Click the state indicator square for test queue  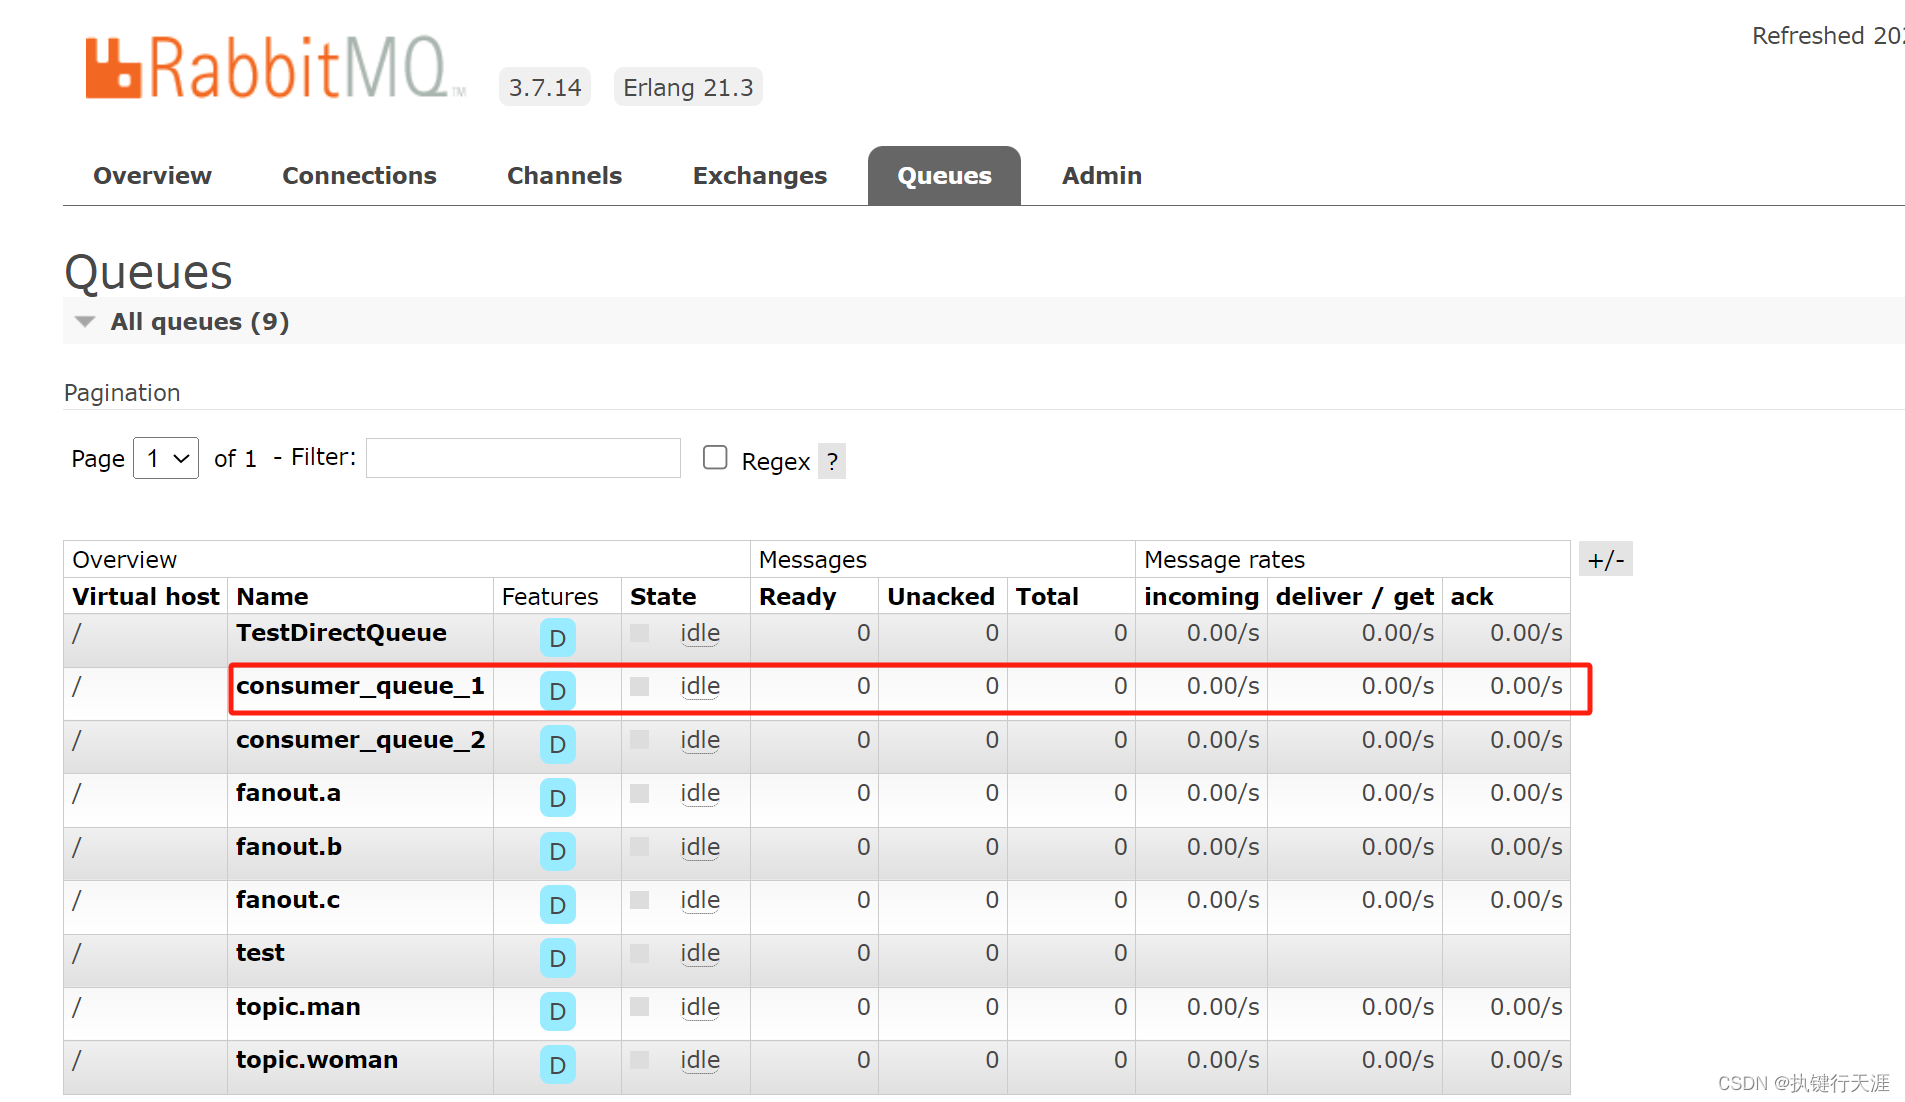pos(640,953)
